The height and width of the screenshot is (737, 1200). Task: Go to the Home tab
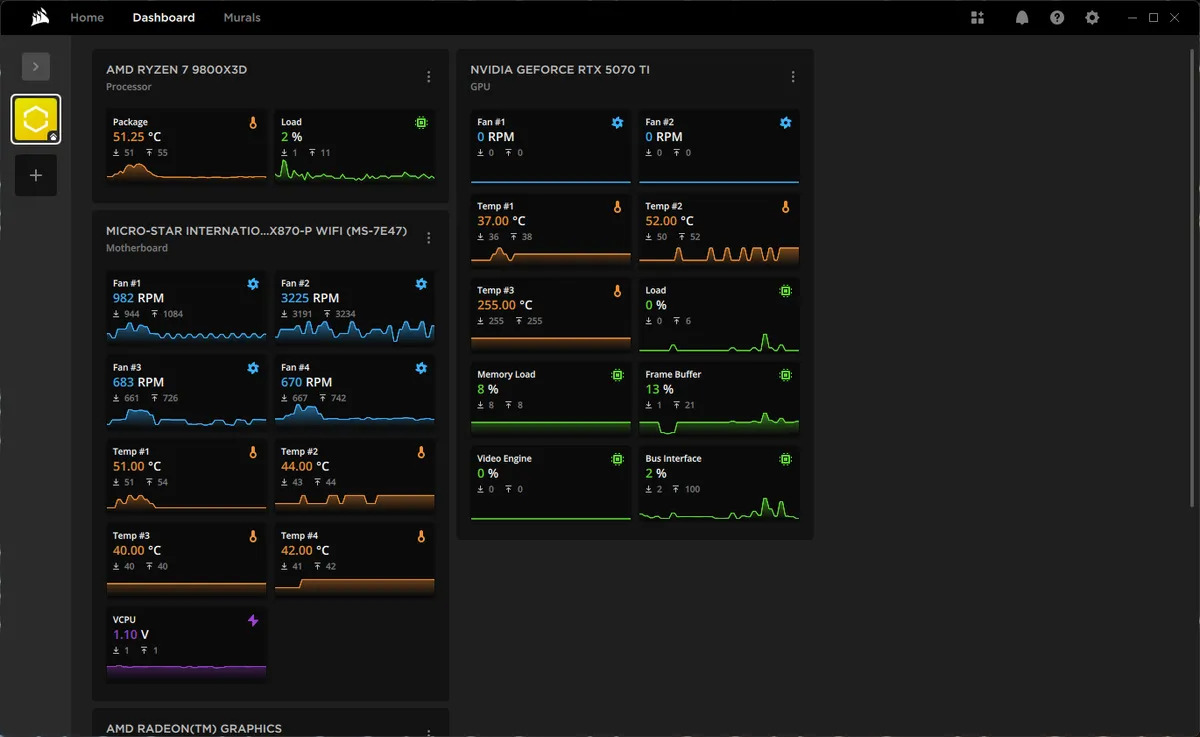tap(87, 17)
